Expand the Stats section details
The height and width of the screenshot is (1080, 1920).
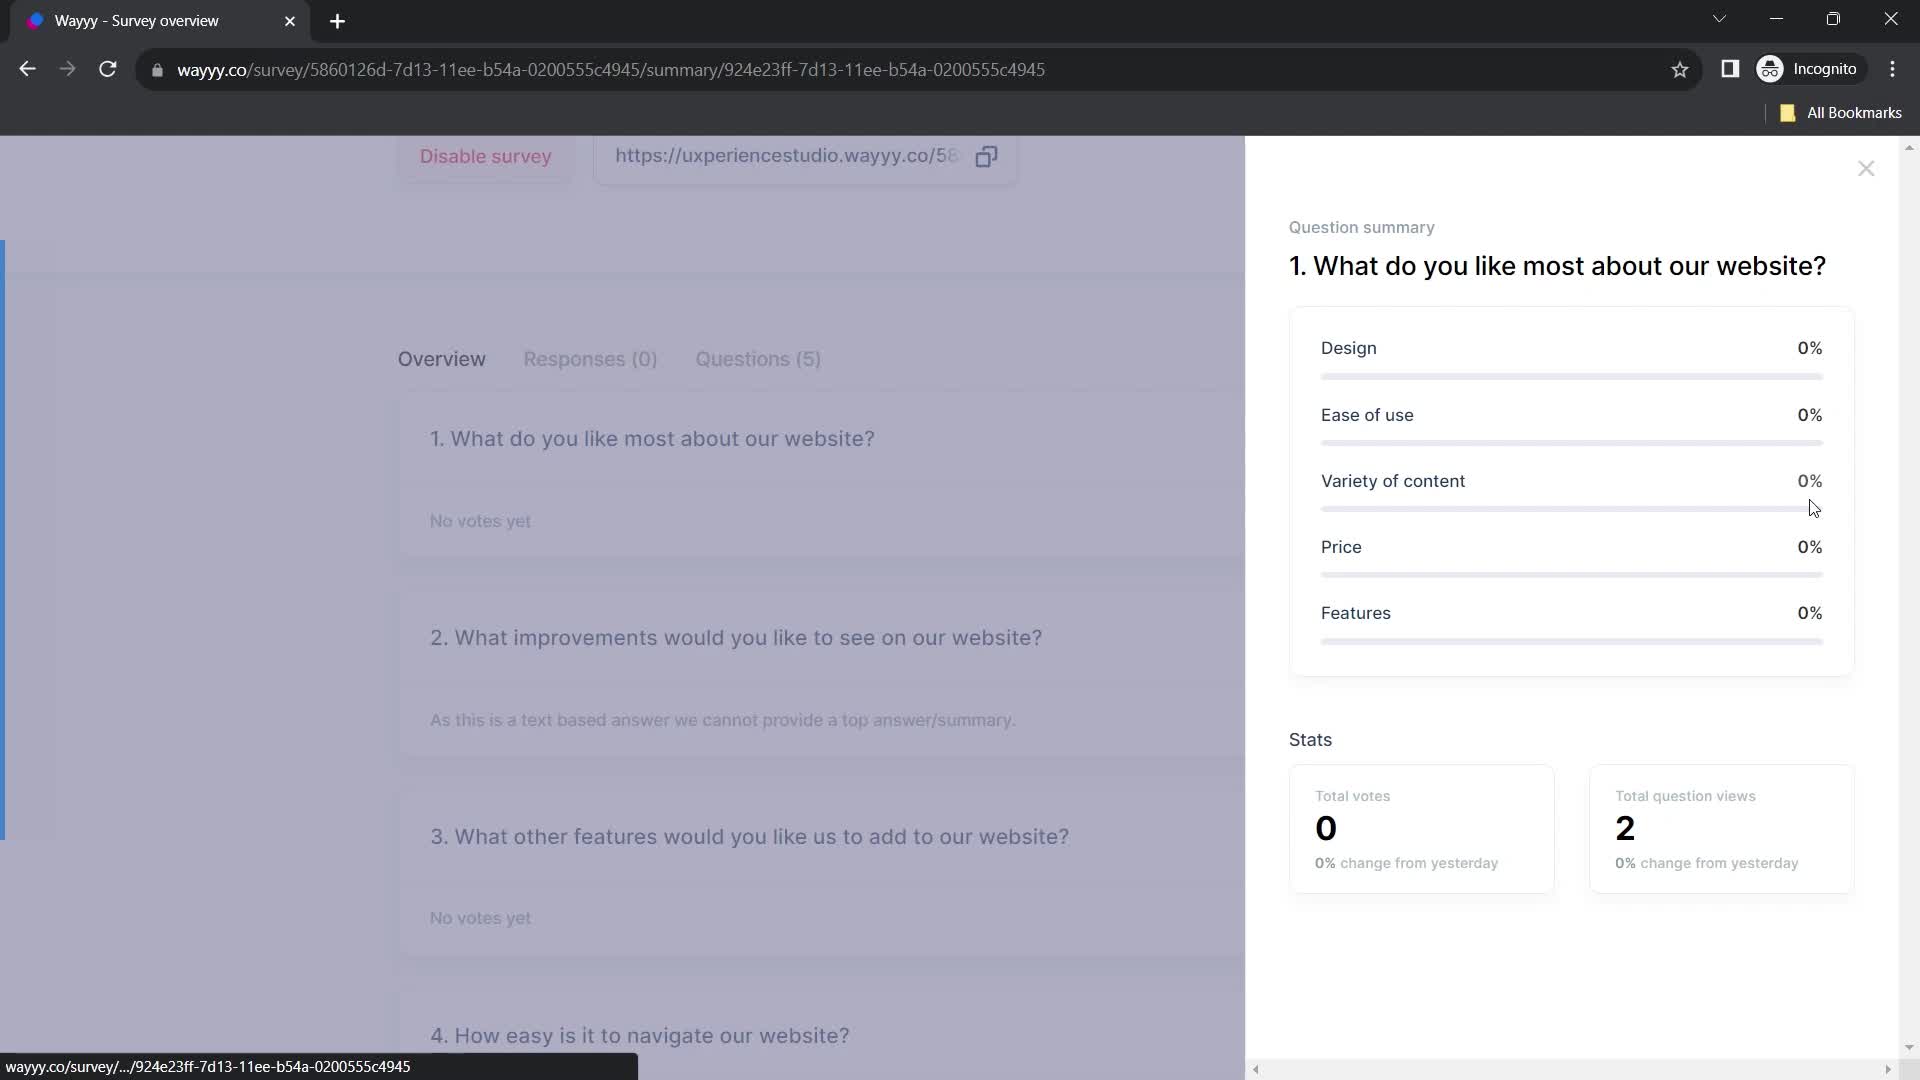[x=1309, y=740]
